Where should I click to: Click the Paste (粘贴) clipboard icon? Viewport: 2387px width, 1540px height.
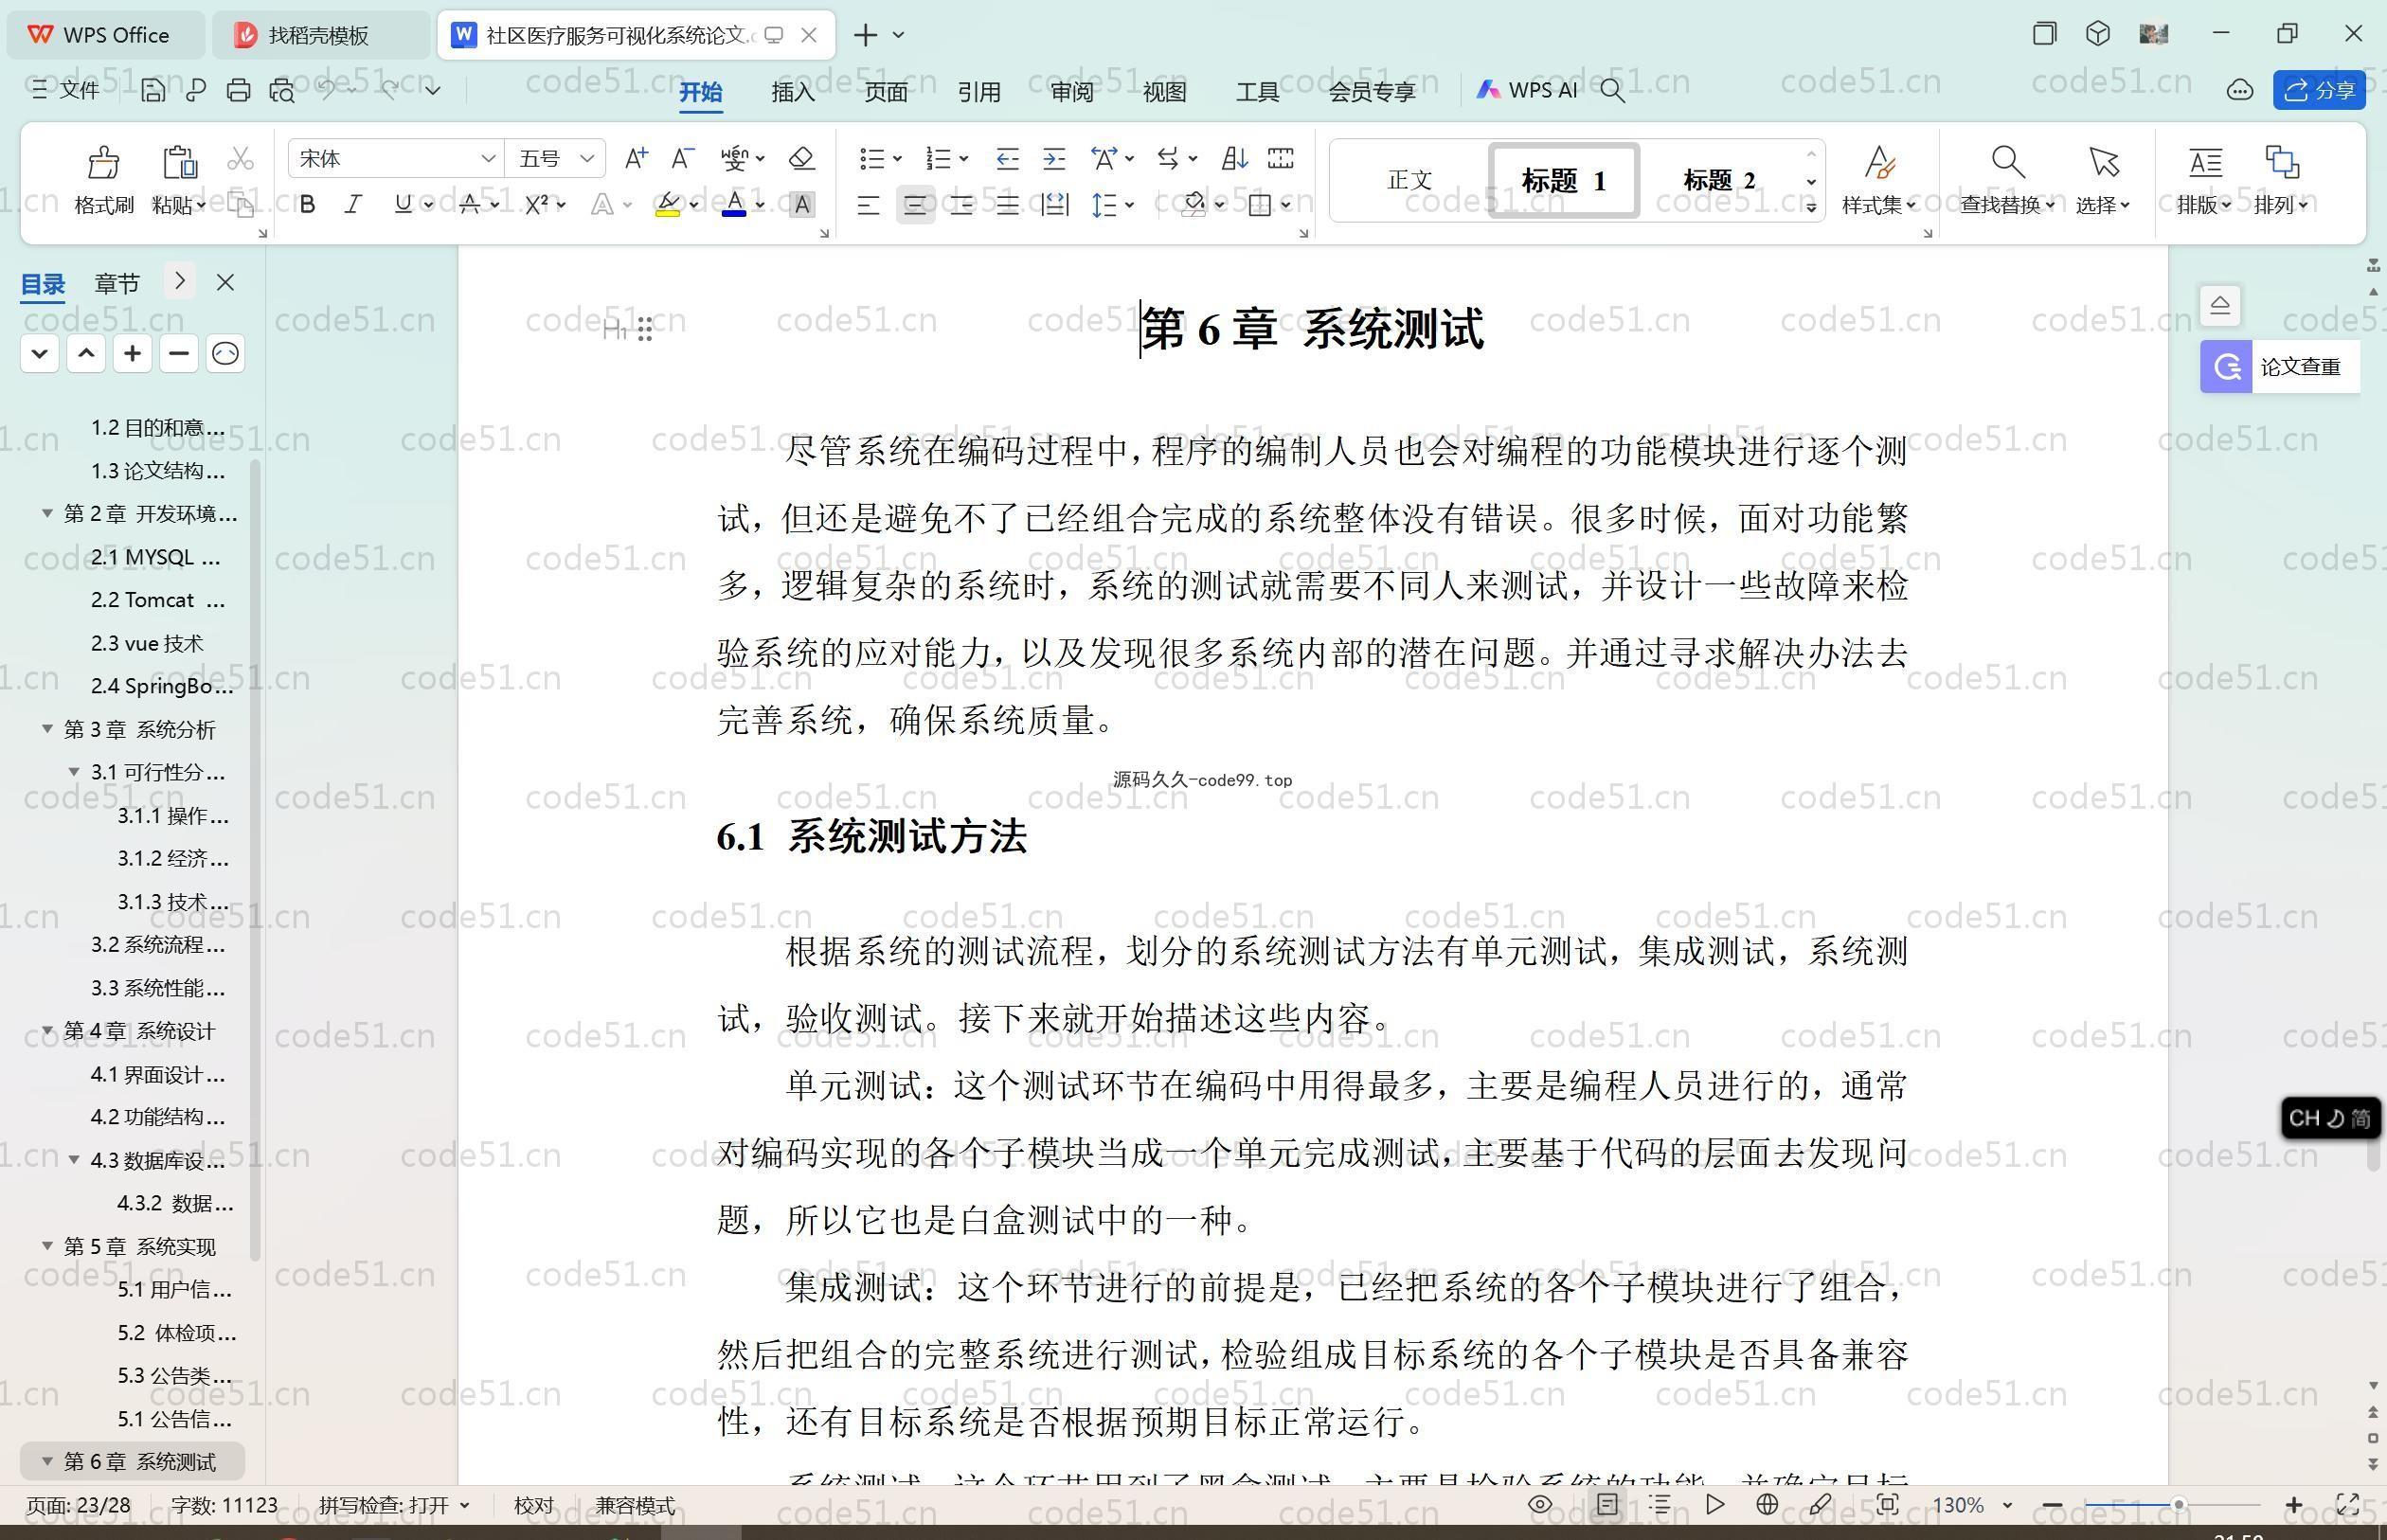click(x=179, y=162)
